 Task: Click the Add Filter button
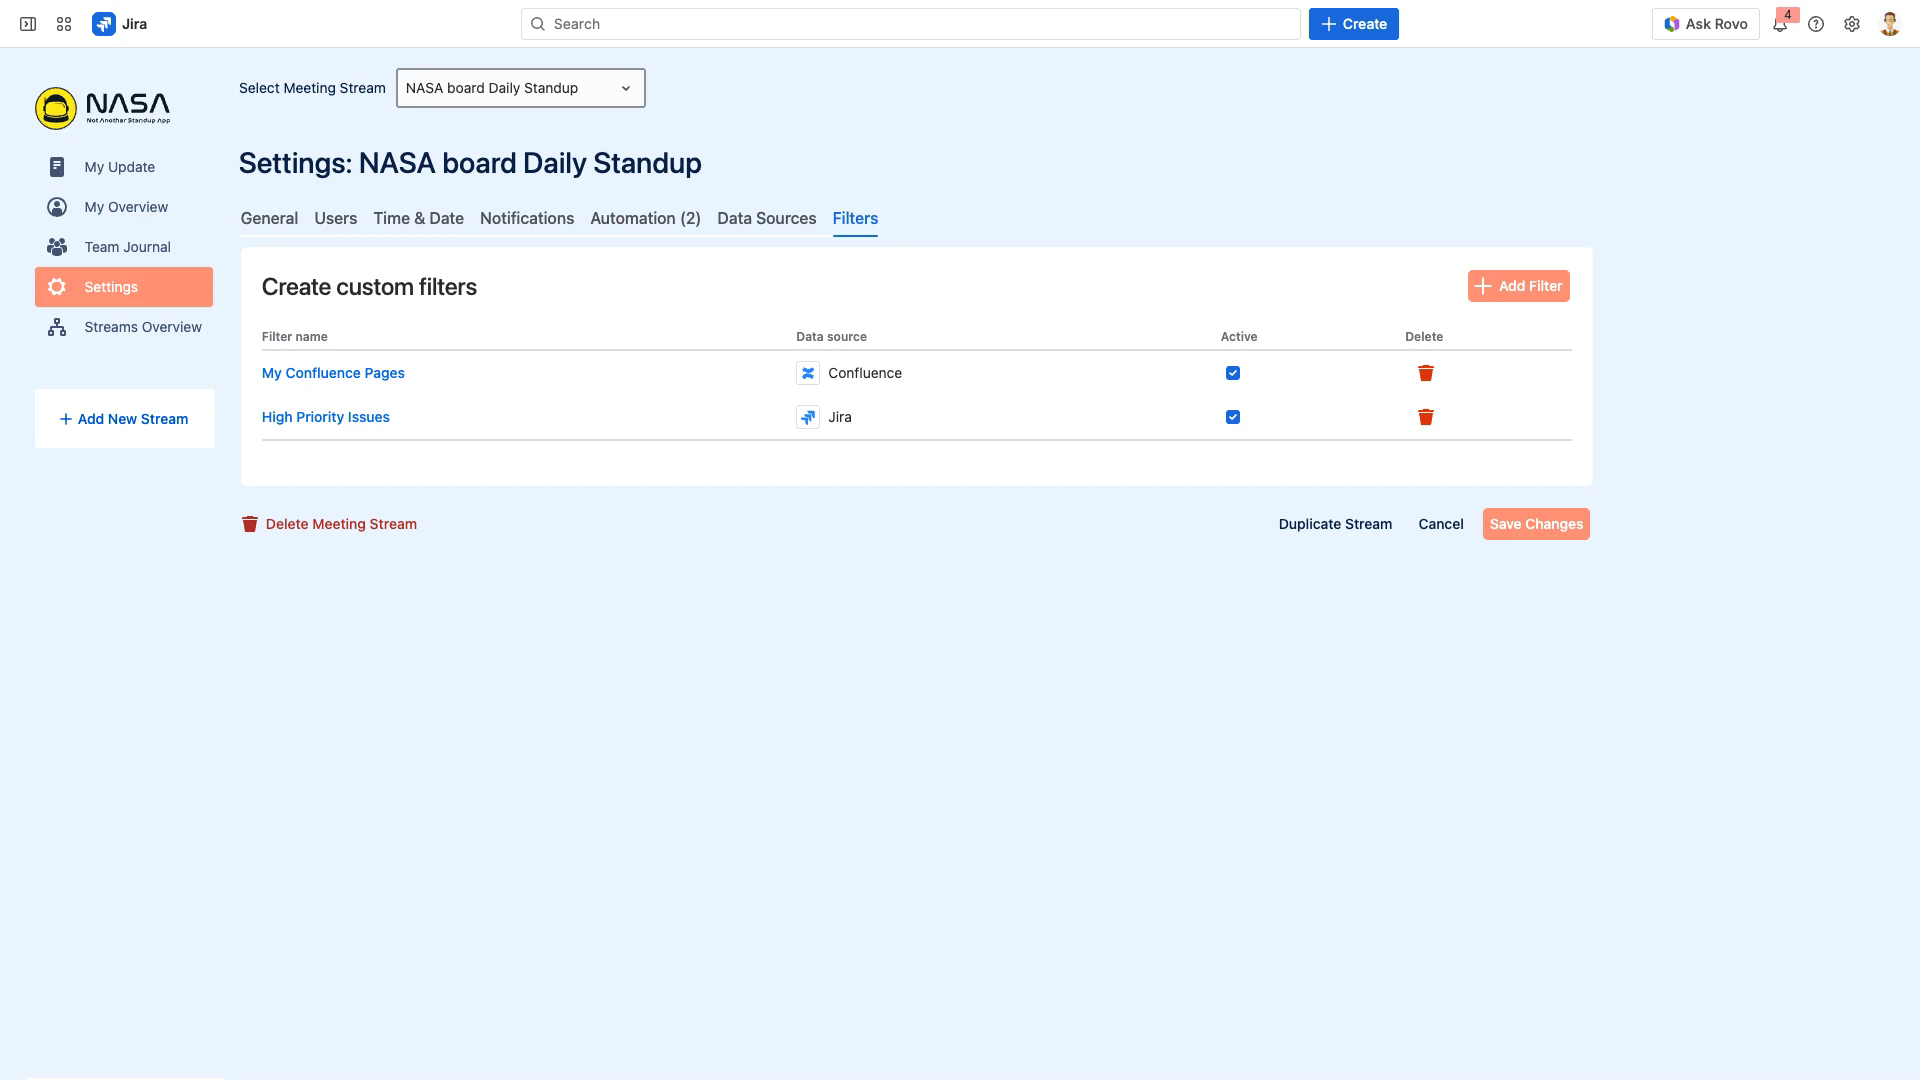point(1518,286)
